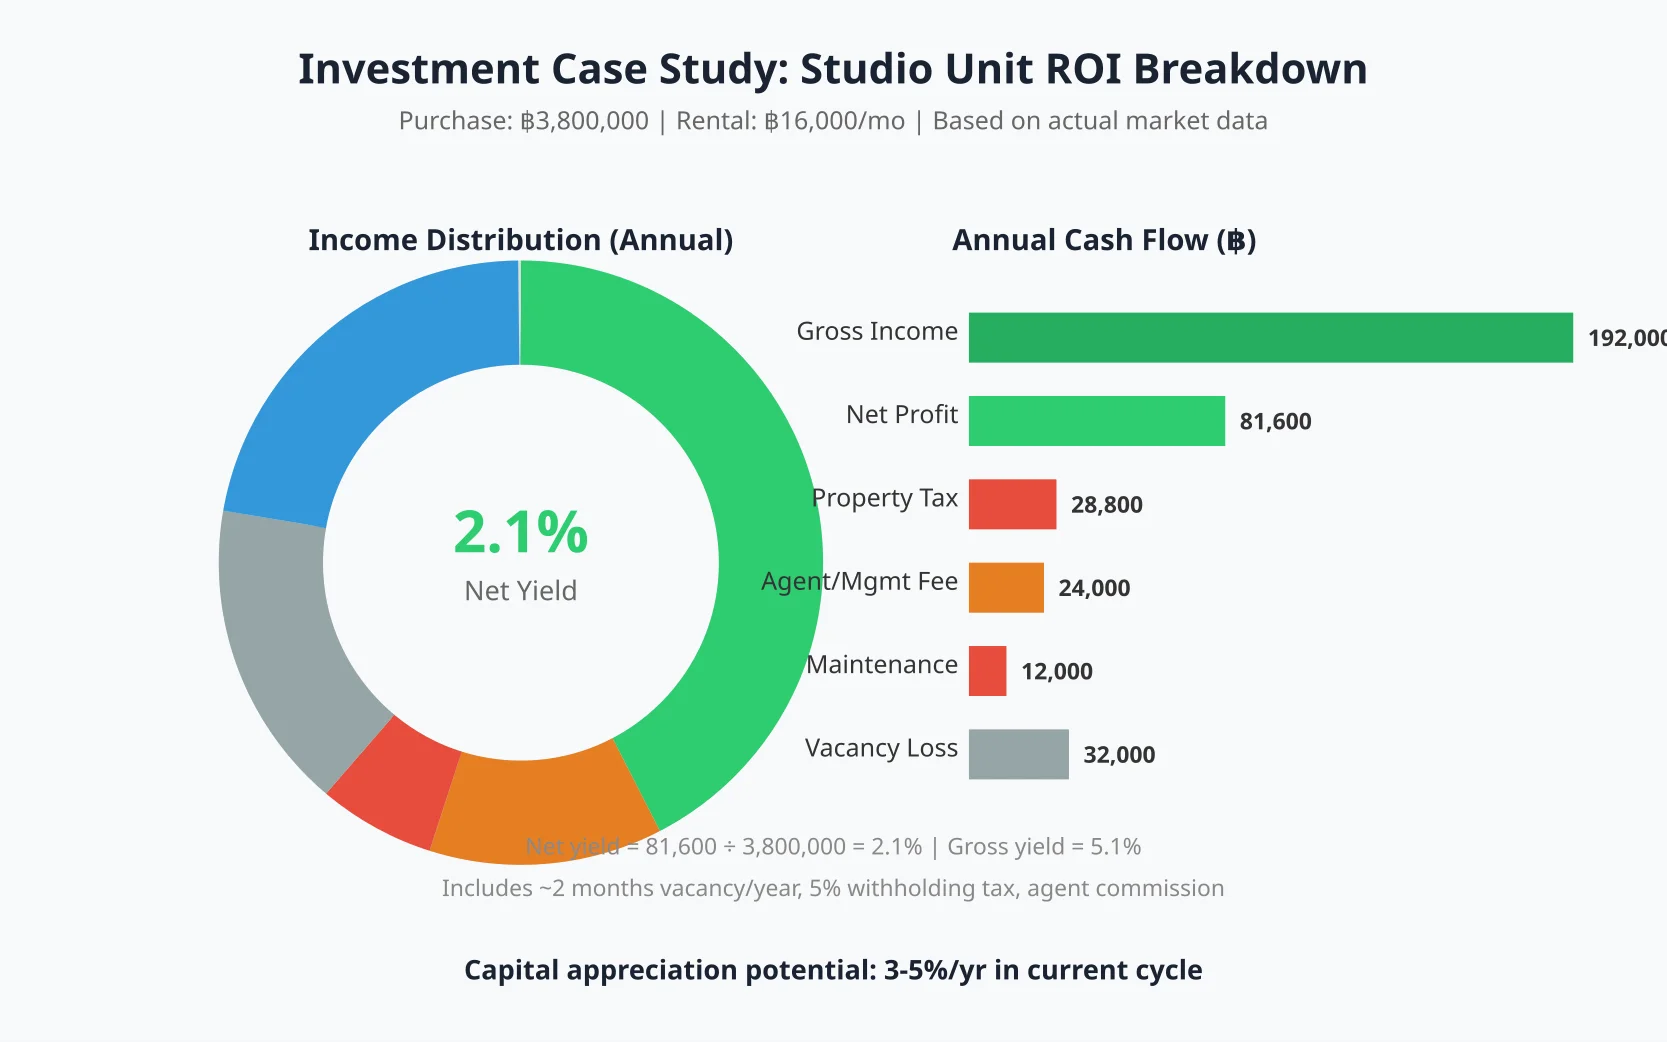Image resolution: width=1667 pixels, height=1042 pixels.
Task: Click the net yield formula footnote line
Action: point(833,847)
